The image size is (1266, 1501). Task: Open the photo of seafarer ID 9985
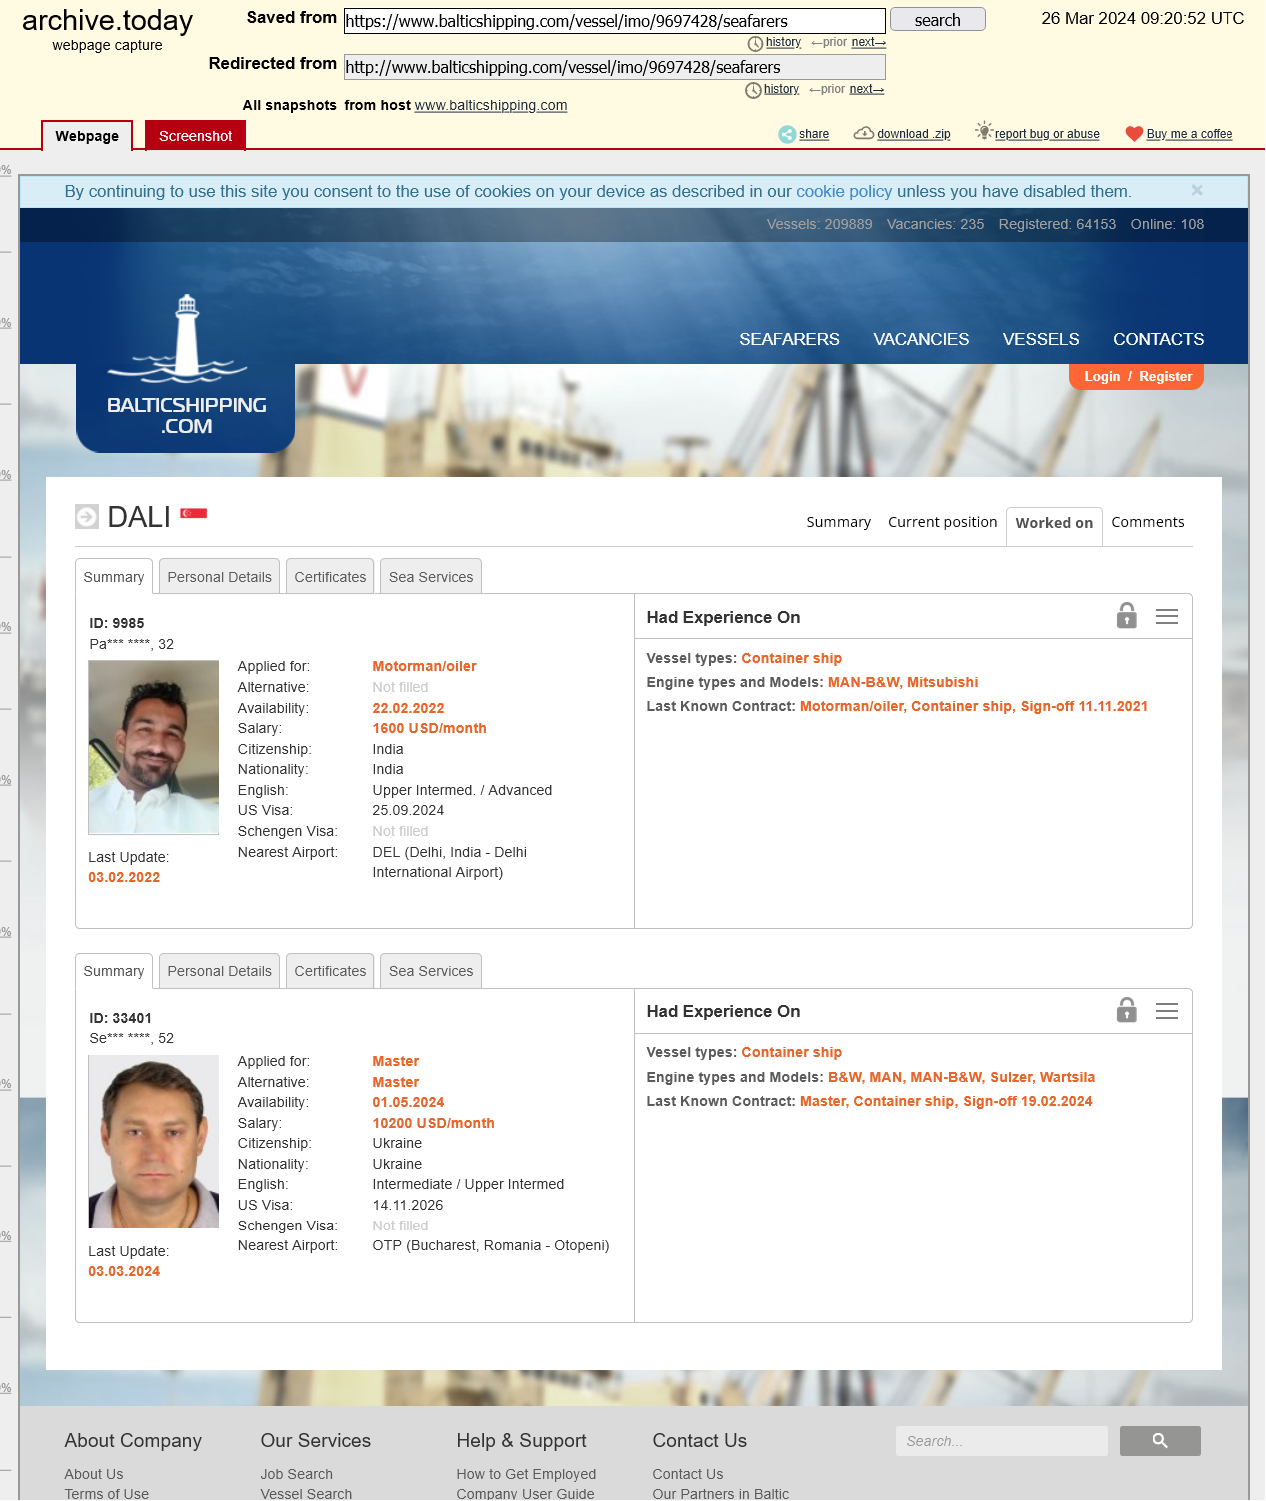tap(154, 747)
